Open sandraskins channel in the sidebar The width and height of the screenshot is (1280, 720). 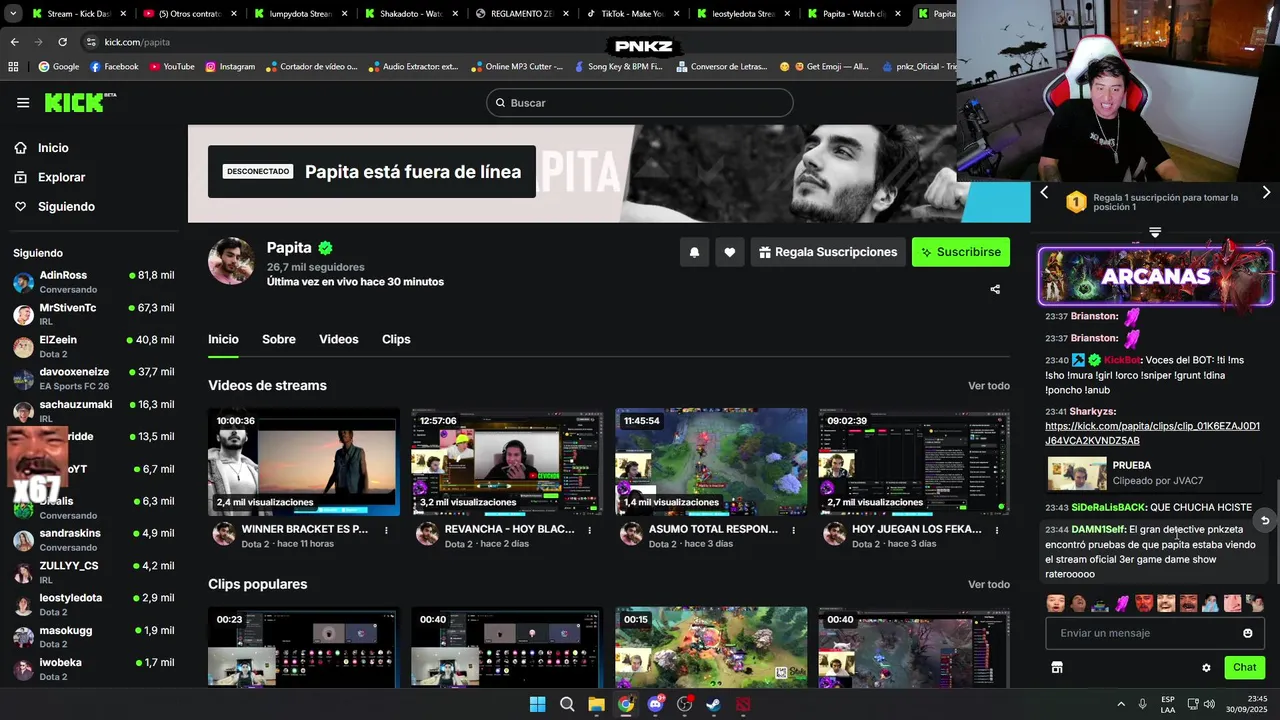coord(93,540)
